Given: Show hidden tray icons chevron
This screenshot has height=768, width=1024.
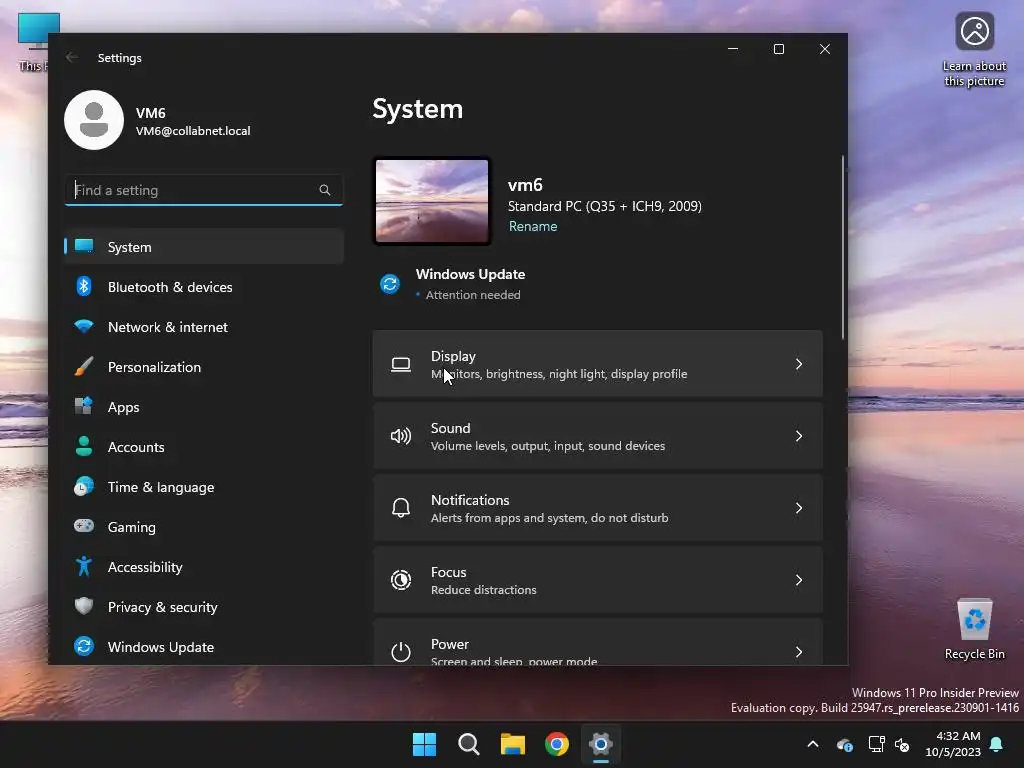Looking at the screenshot, I should [813, 744].
